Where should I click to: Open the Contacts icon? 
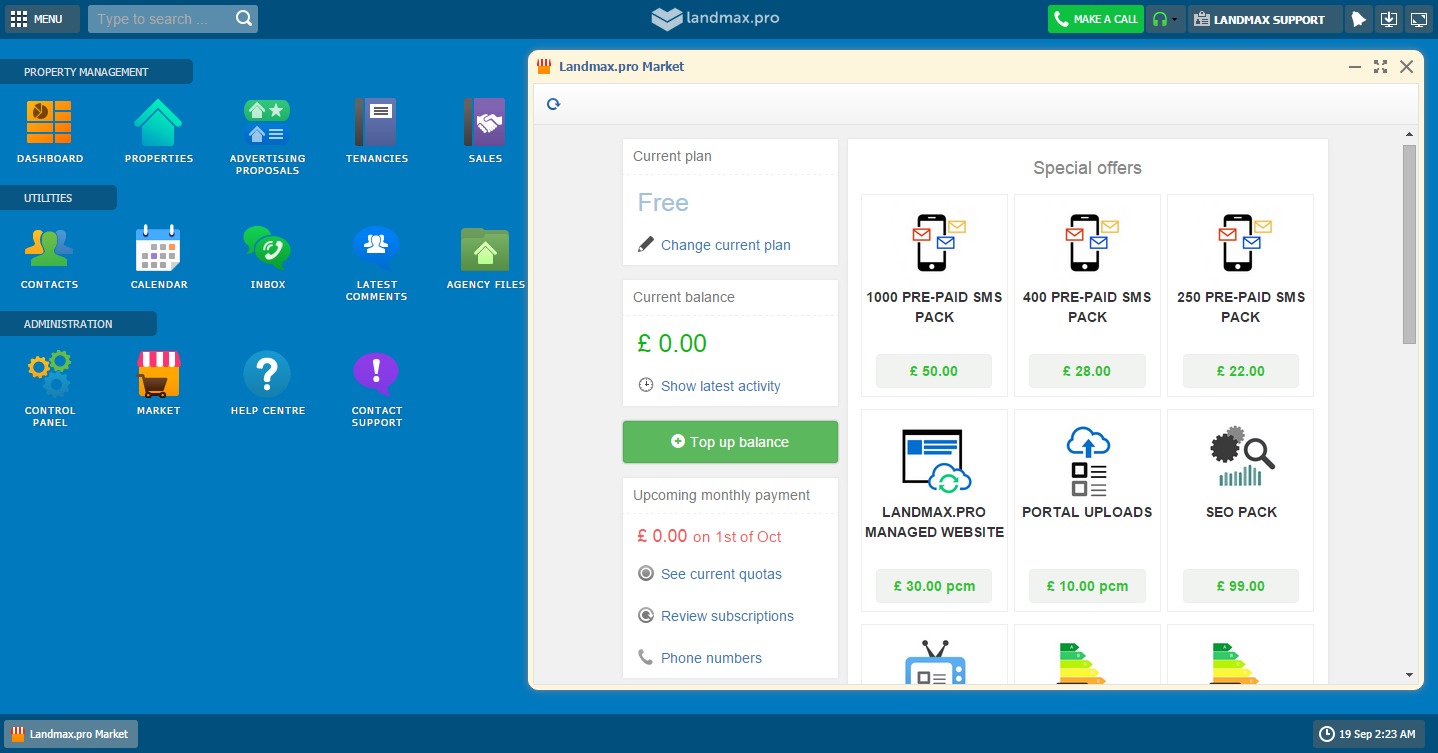(49, 249)
